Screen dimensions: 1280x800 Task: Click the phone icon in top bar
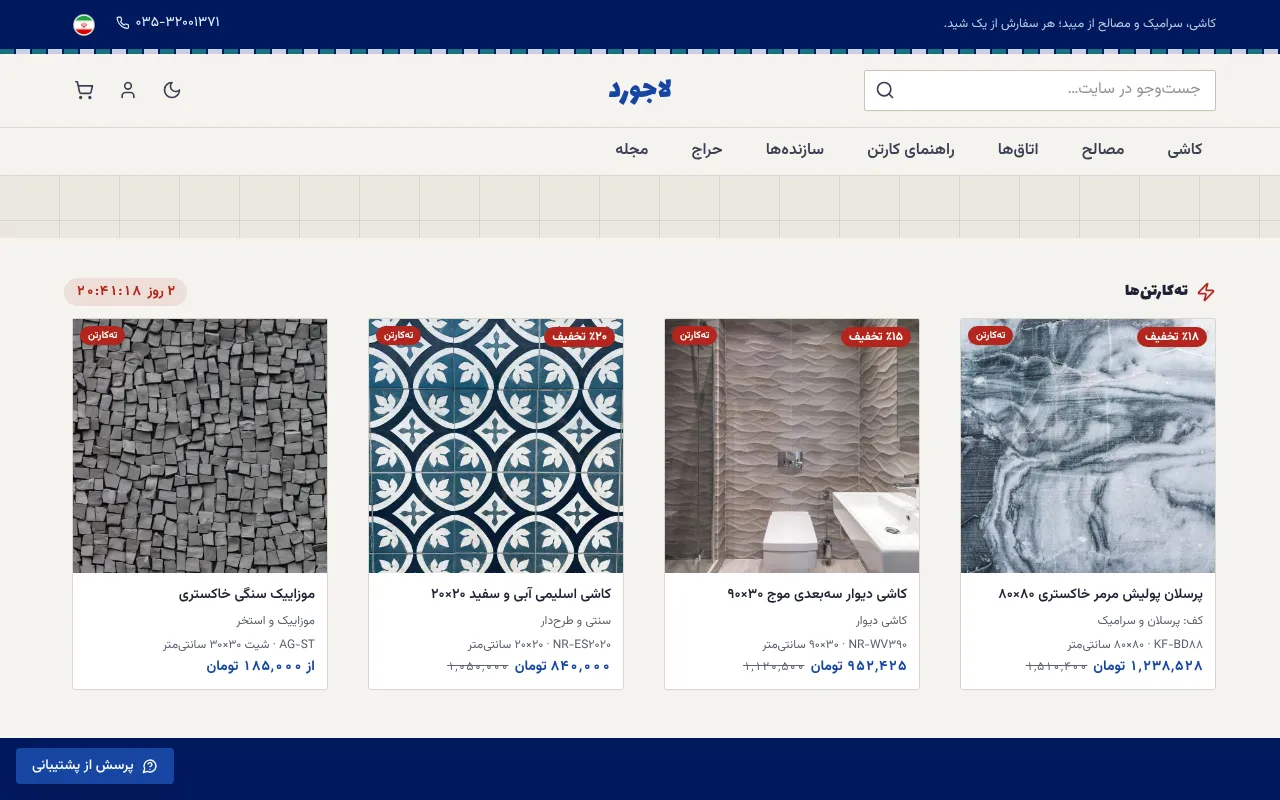pos(123,22)
